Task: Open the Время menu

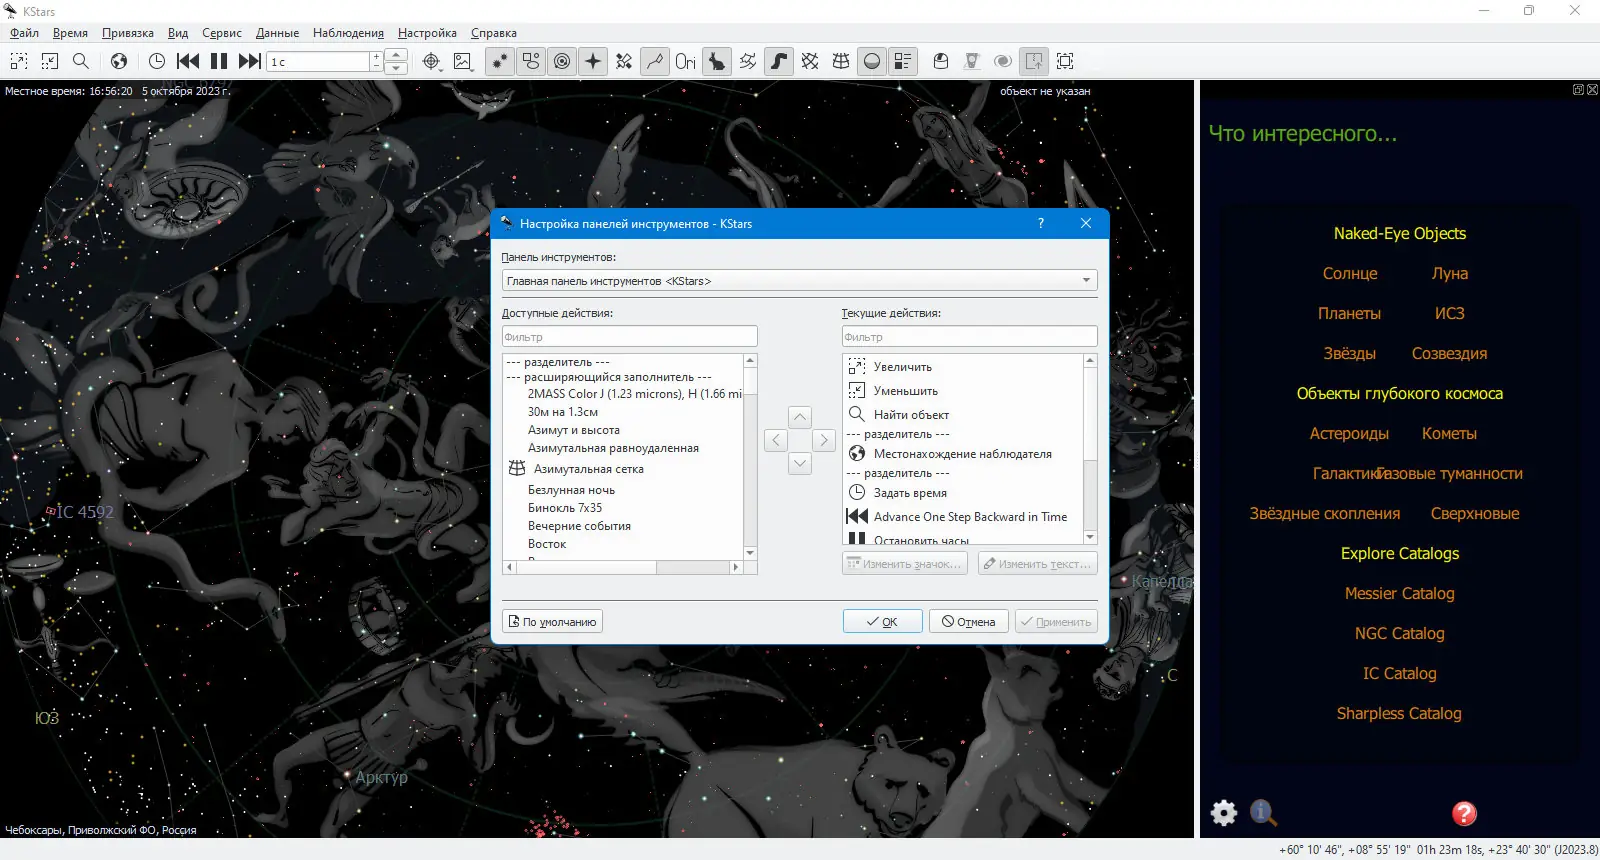Action: pyautogui.click(x=70, y=33)
